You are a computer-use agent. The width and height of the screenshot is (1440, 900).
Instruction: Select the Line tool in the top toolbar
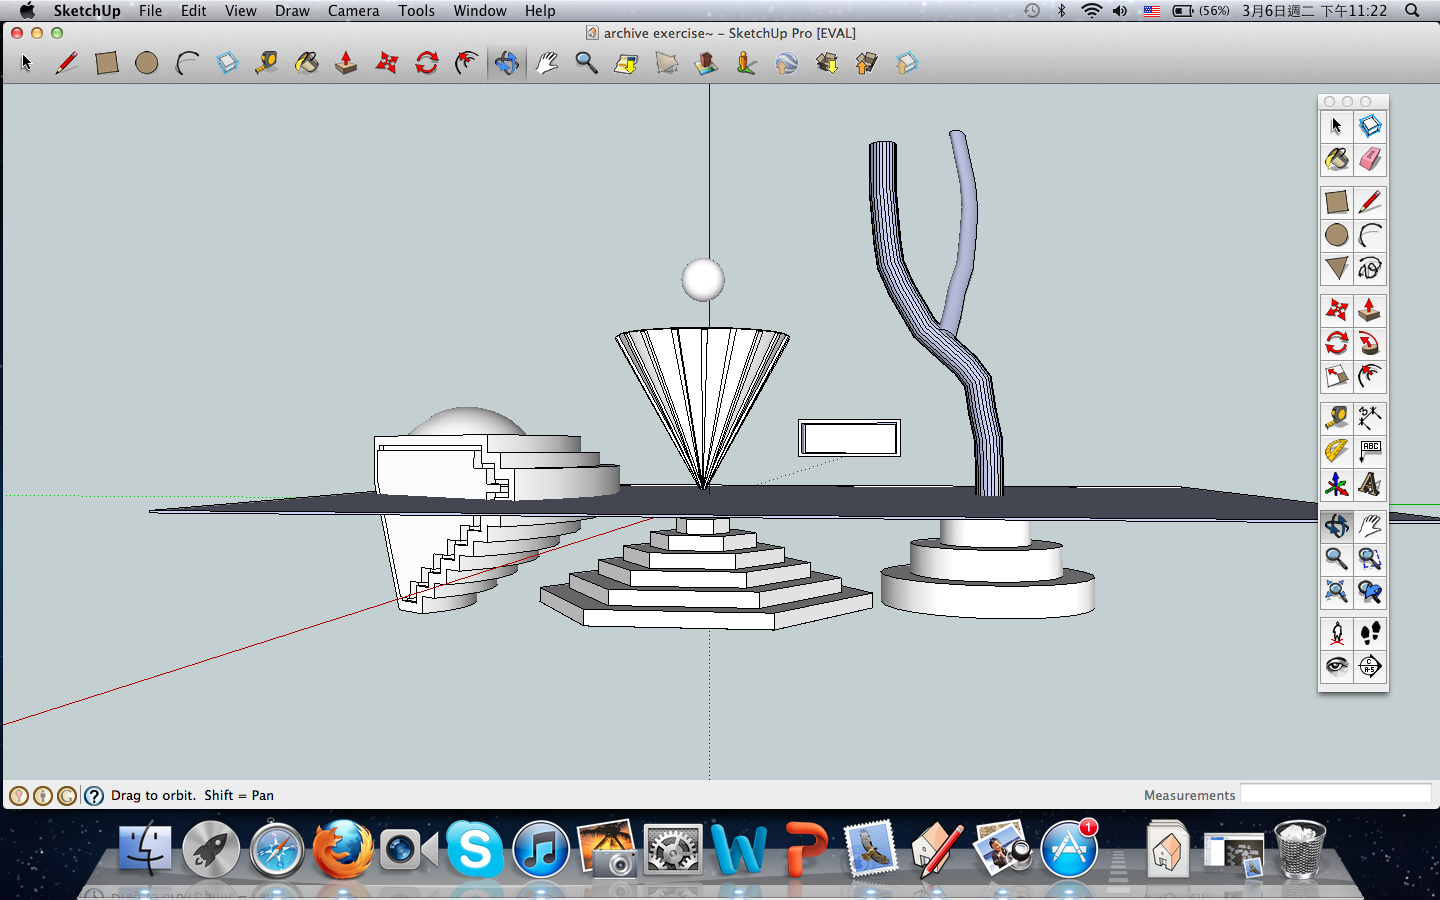coord(67,63)
